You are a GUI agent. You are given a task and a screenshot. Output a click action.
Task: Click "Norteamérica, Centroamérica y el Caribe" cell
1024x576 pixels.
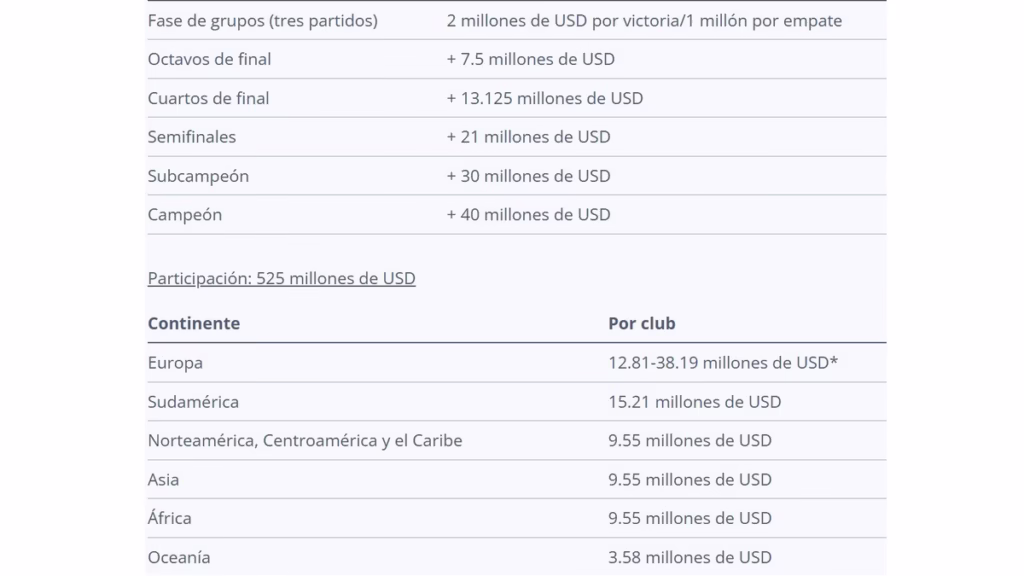point(305,440)
